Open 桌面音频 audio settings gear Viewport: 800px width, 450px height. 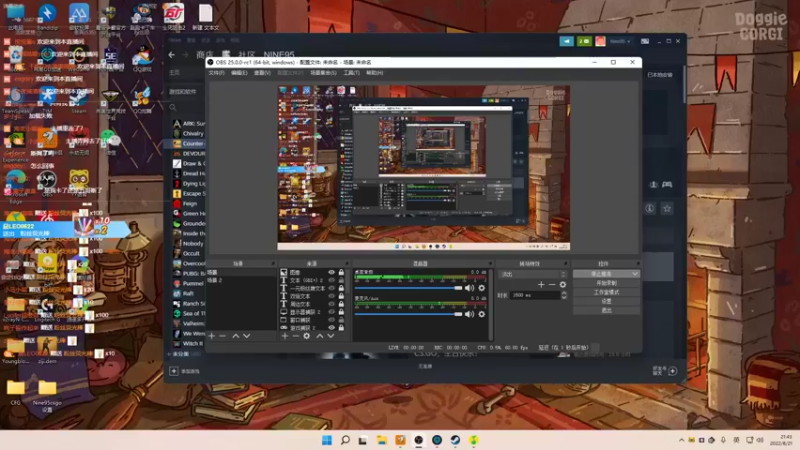coord(482,288)
